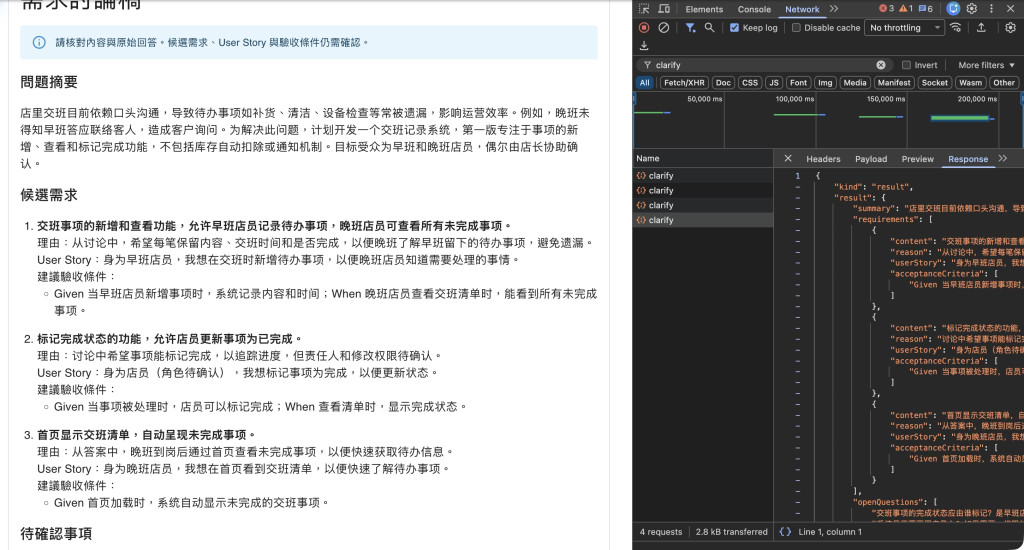Screen dimensions: 1024x550
Task: Open the Preview tab
Action: coord(918,159)
